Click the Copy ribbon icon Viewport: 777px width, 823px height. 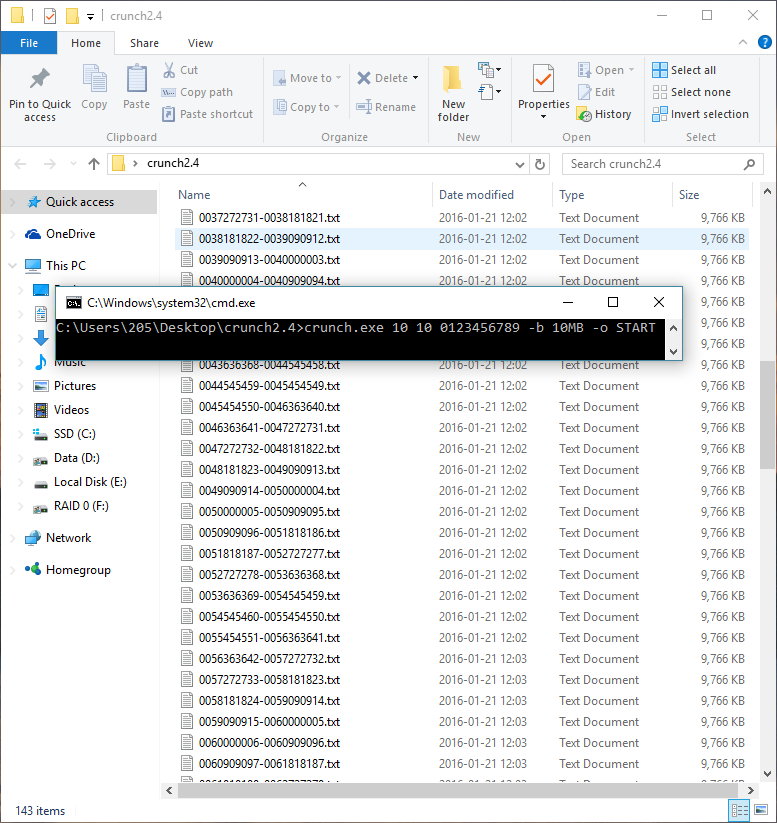click(94, 79)
